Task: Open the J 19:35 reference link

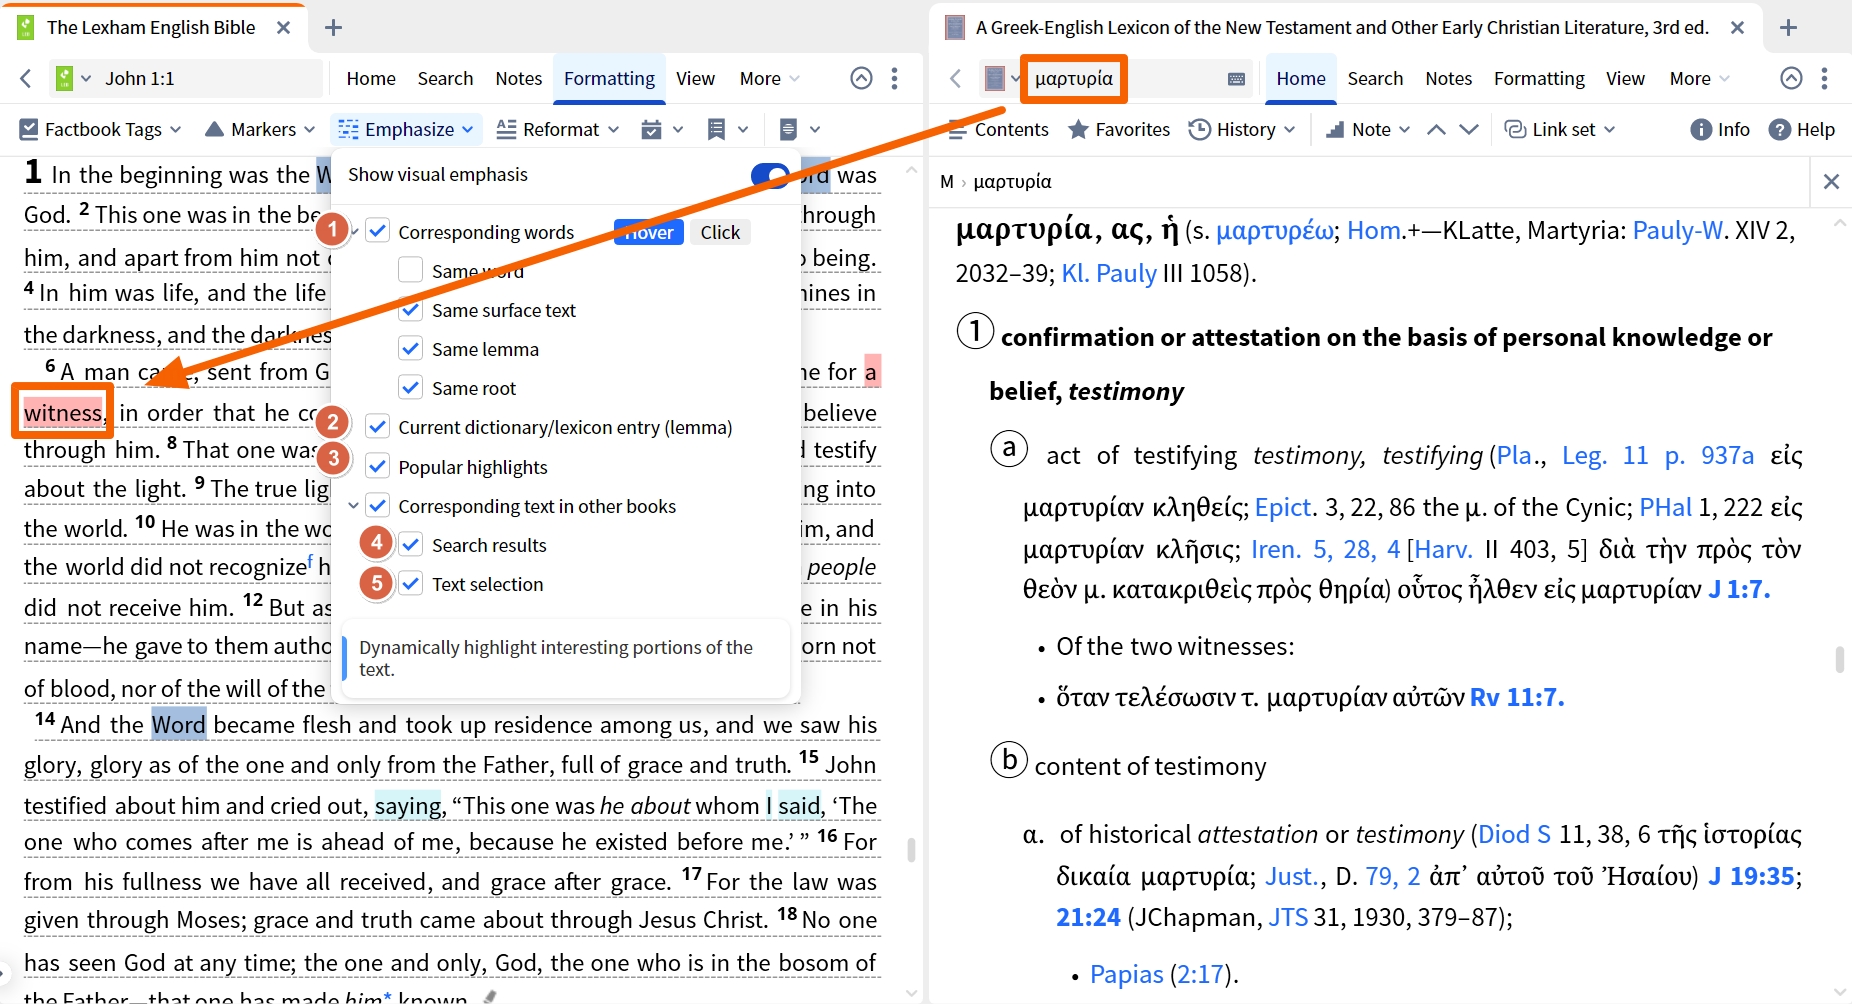Action: click(1751, 876)
